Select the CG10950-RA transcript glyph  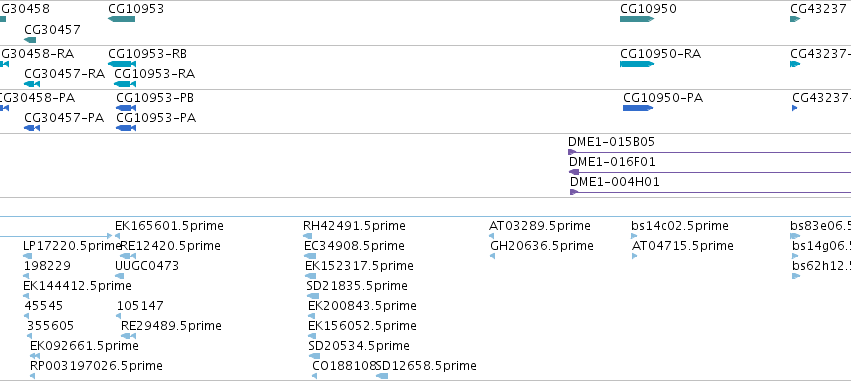point(637,64)
